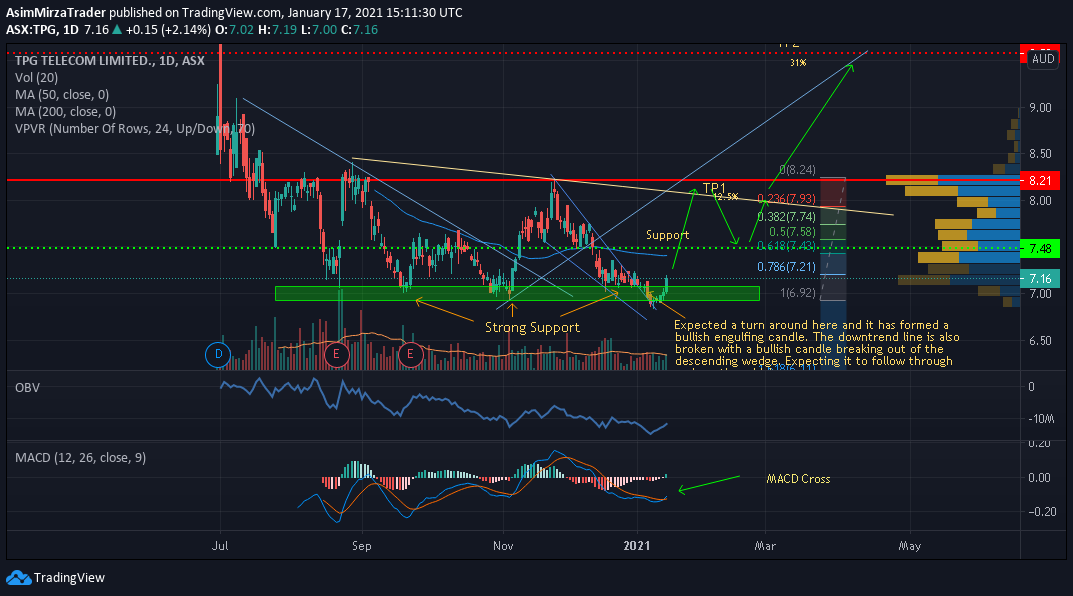Click the dividend 'D' marker on the timeline
The width and height of the screenshot is (1073, 596).
pos(218,354)
